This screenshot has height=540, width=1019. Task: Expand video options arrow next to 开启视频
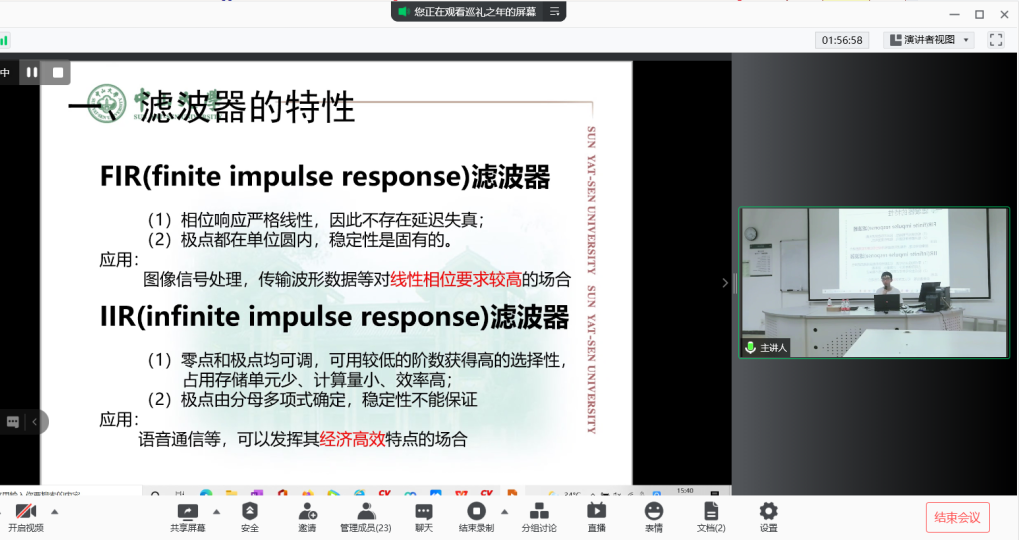[x=54, y=511]
